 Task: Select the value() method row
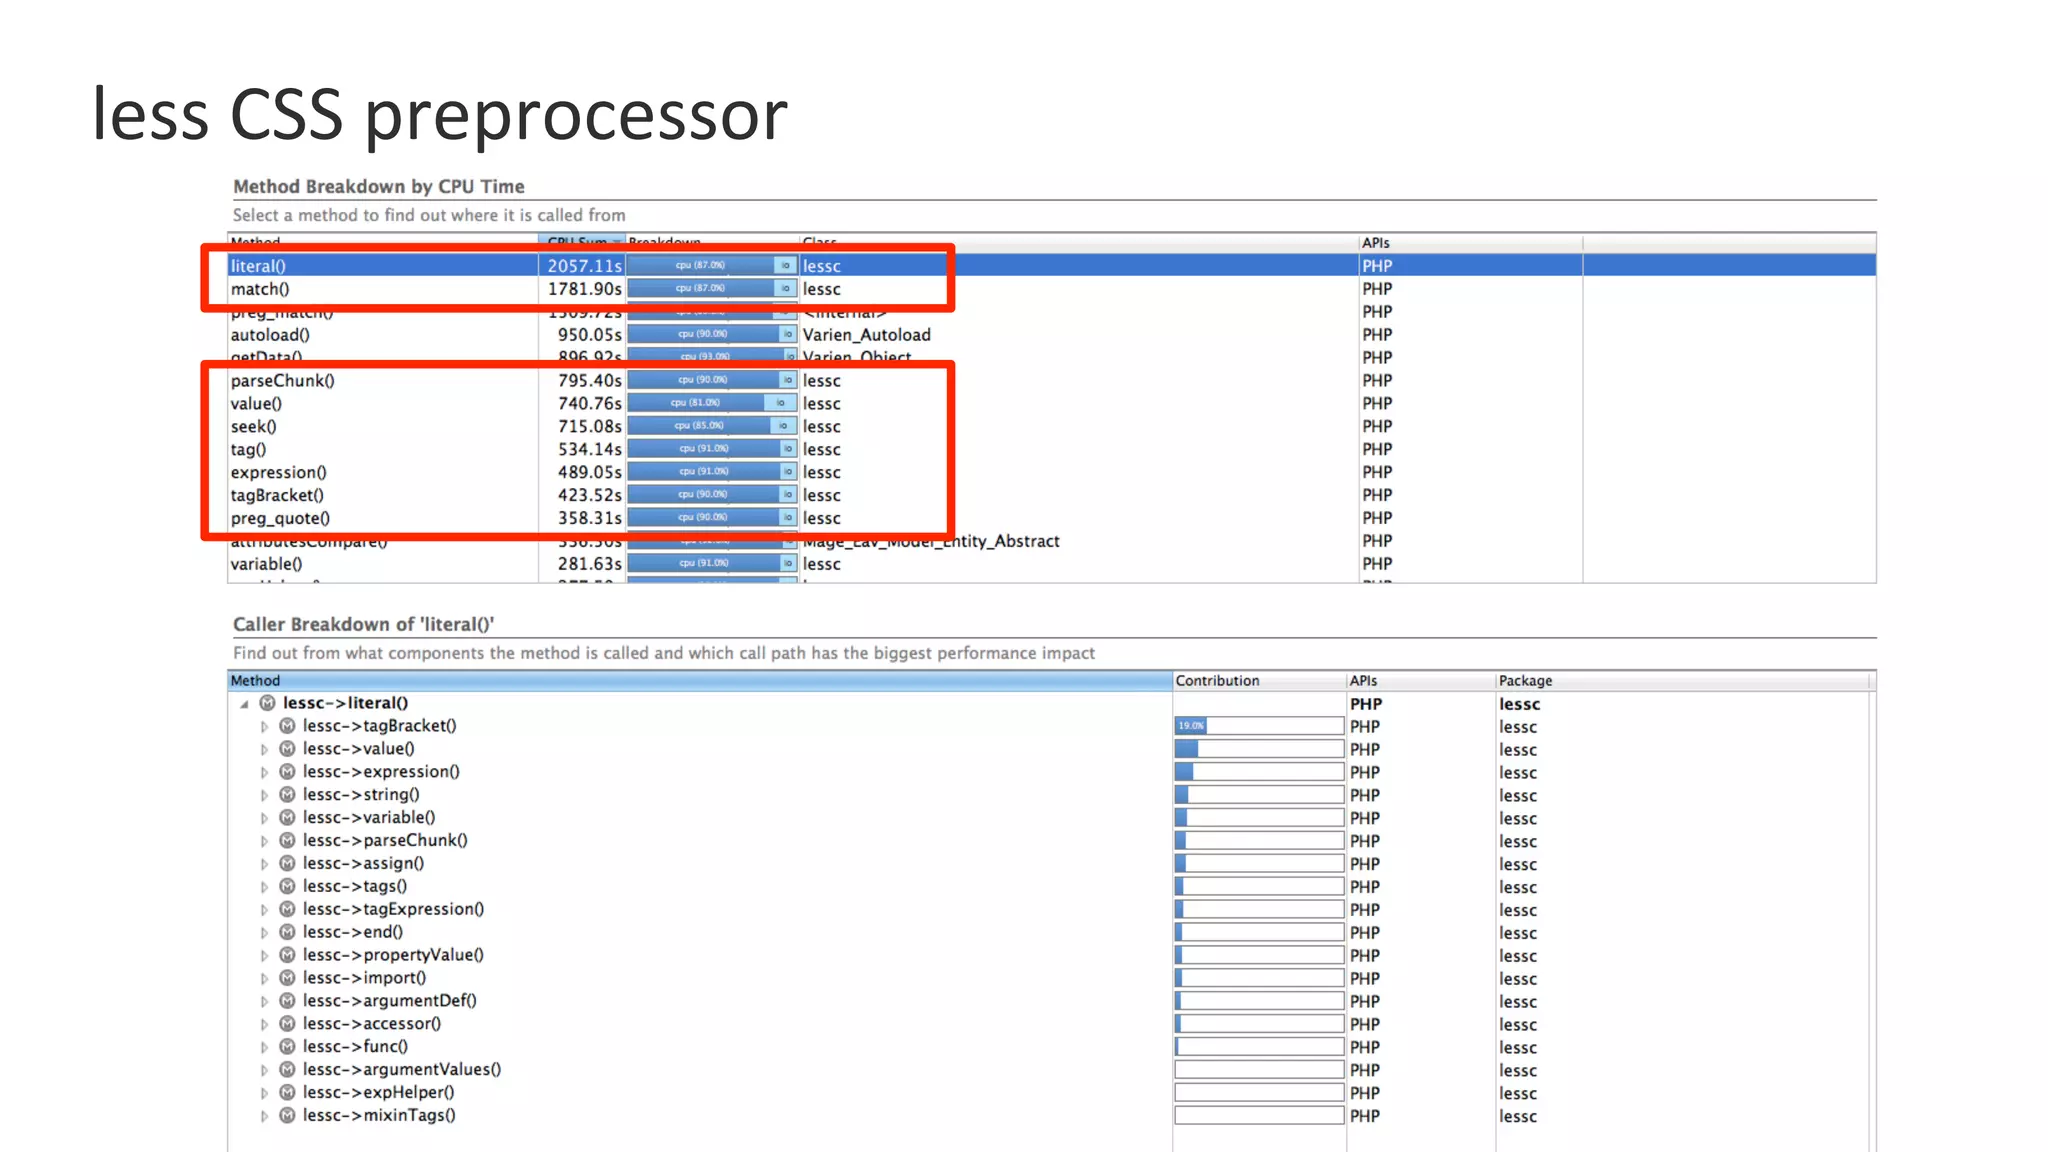tap(1052, 404)
